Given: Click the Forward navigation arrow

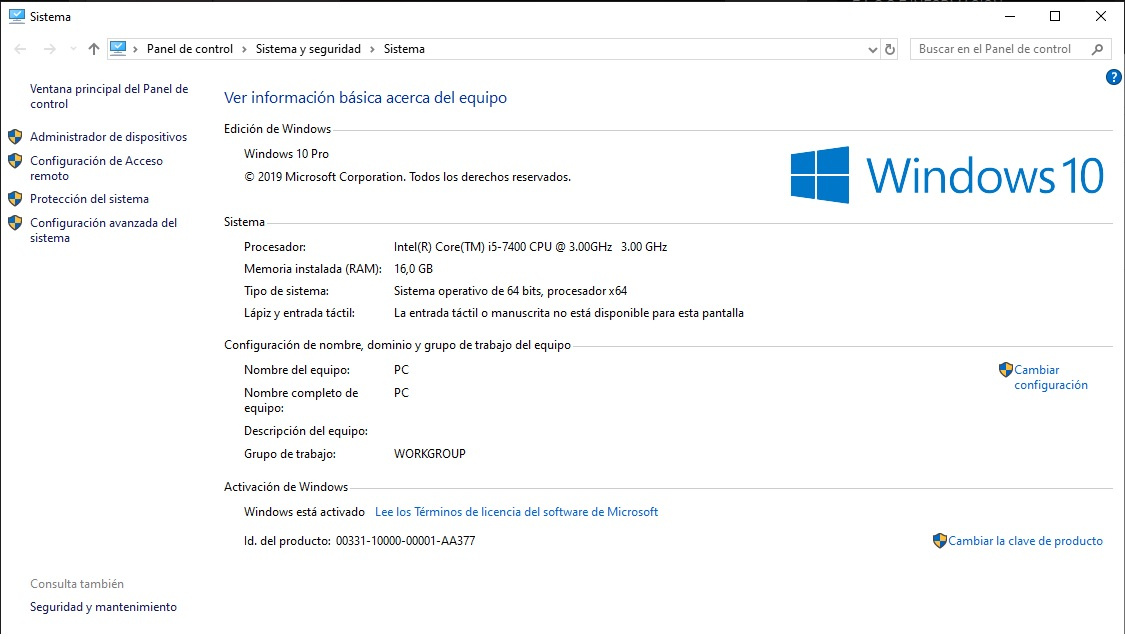Looking at the screenshot, I should pos(50,49).
